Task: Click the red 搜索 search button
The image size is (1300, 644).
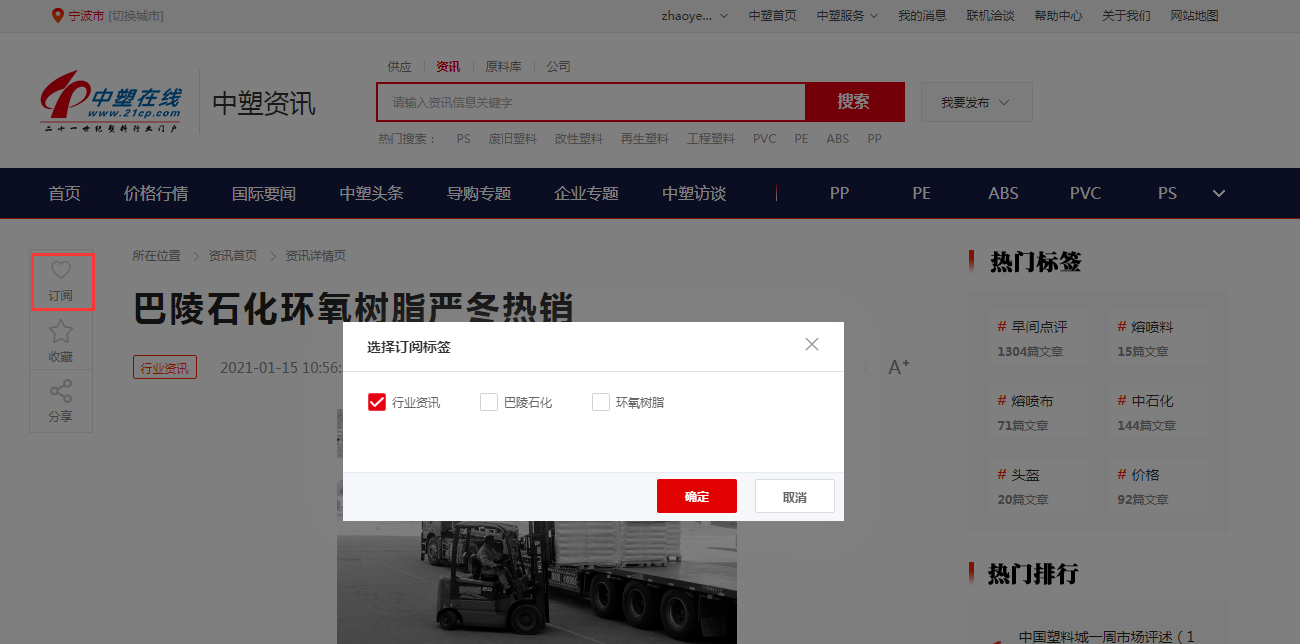Action: point(854,102)
